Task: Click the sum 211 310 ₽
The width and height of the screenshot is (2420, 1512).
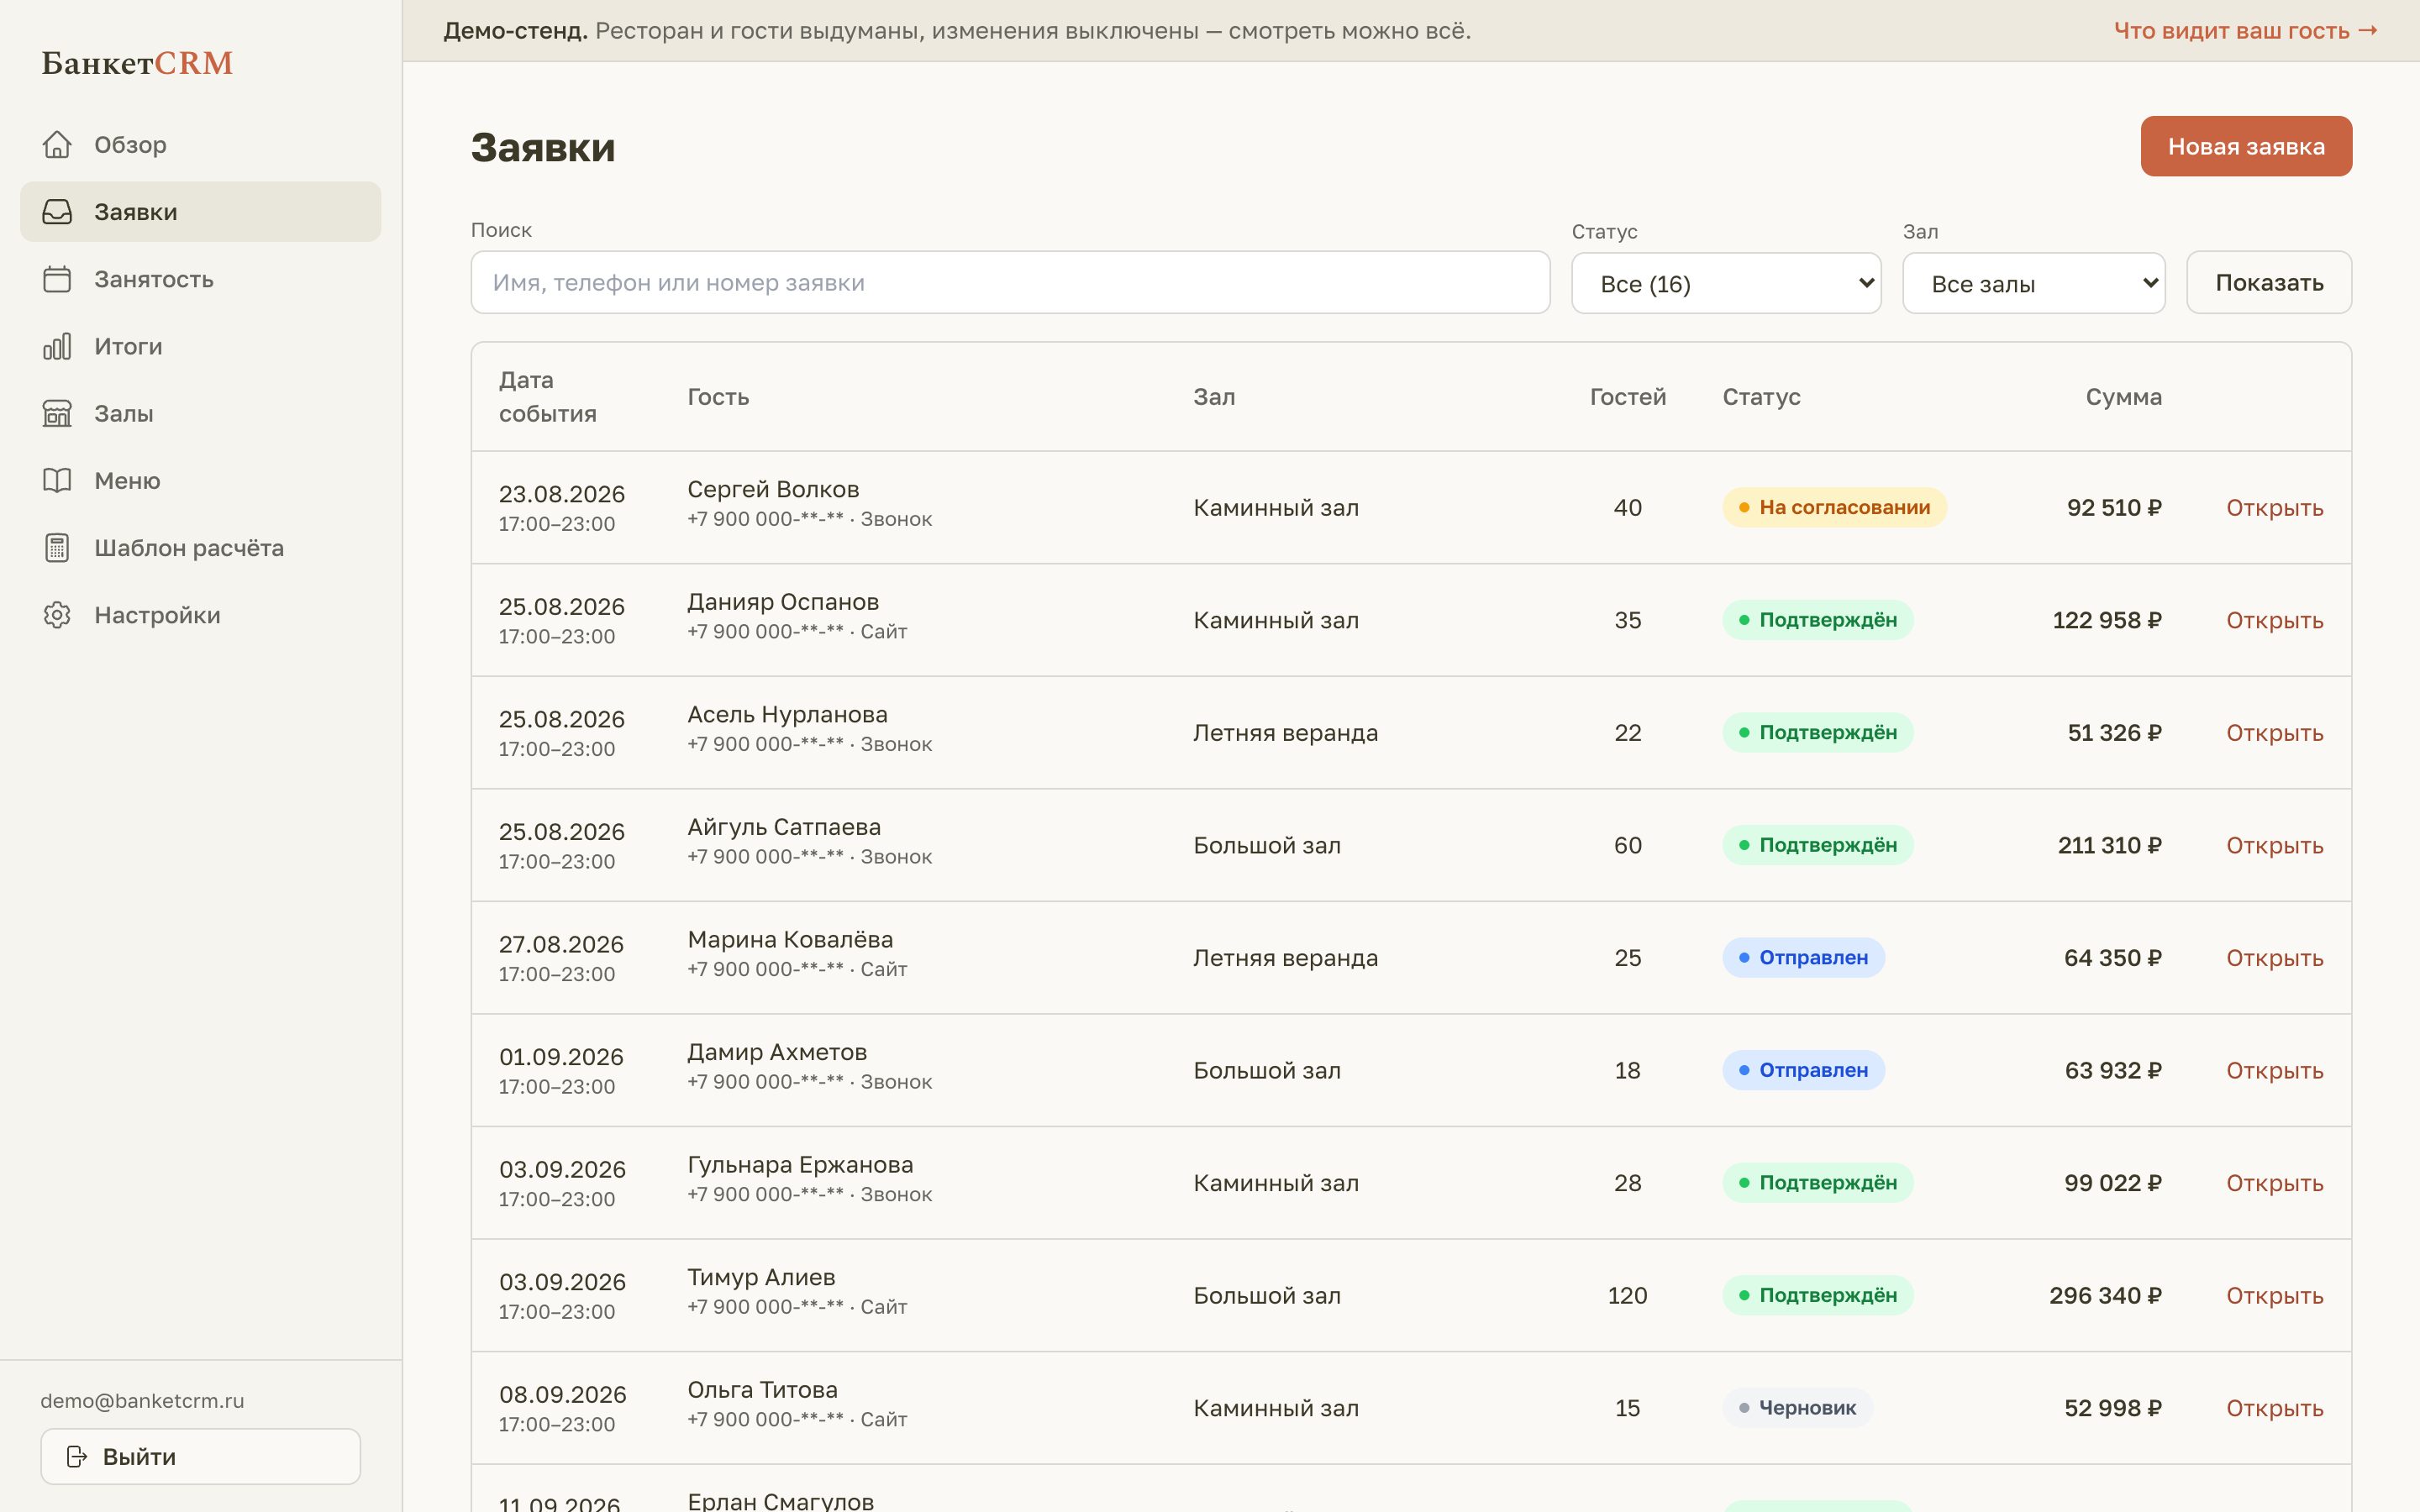Action: 2109,845
